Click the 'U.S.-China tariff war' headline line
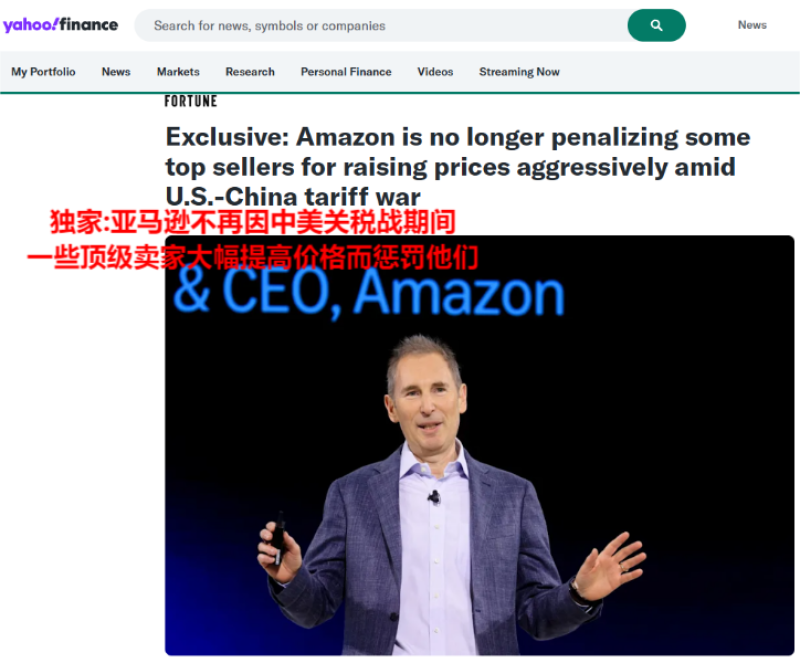800x663 pixels. point(293,197)
